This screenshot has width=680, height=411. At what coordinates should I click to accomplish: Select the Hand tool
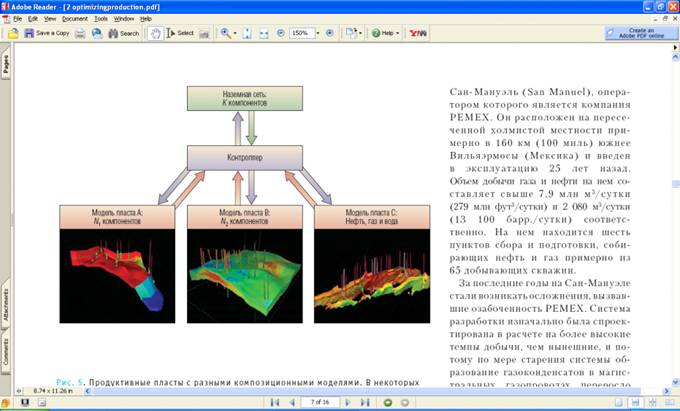156,33
